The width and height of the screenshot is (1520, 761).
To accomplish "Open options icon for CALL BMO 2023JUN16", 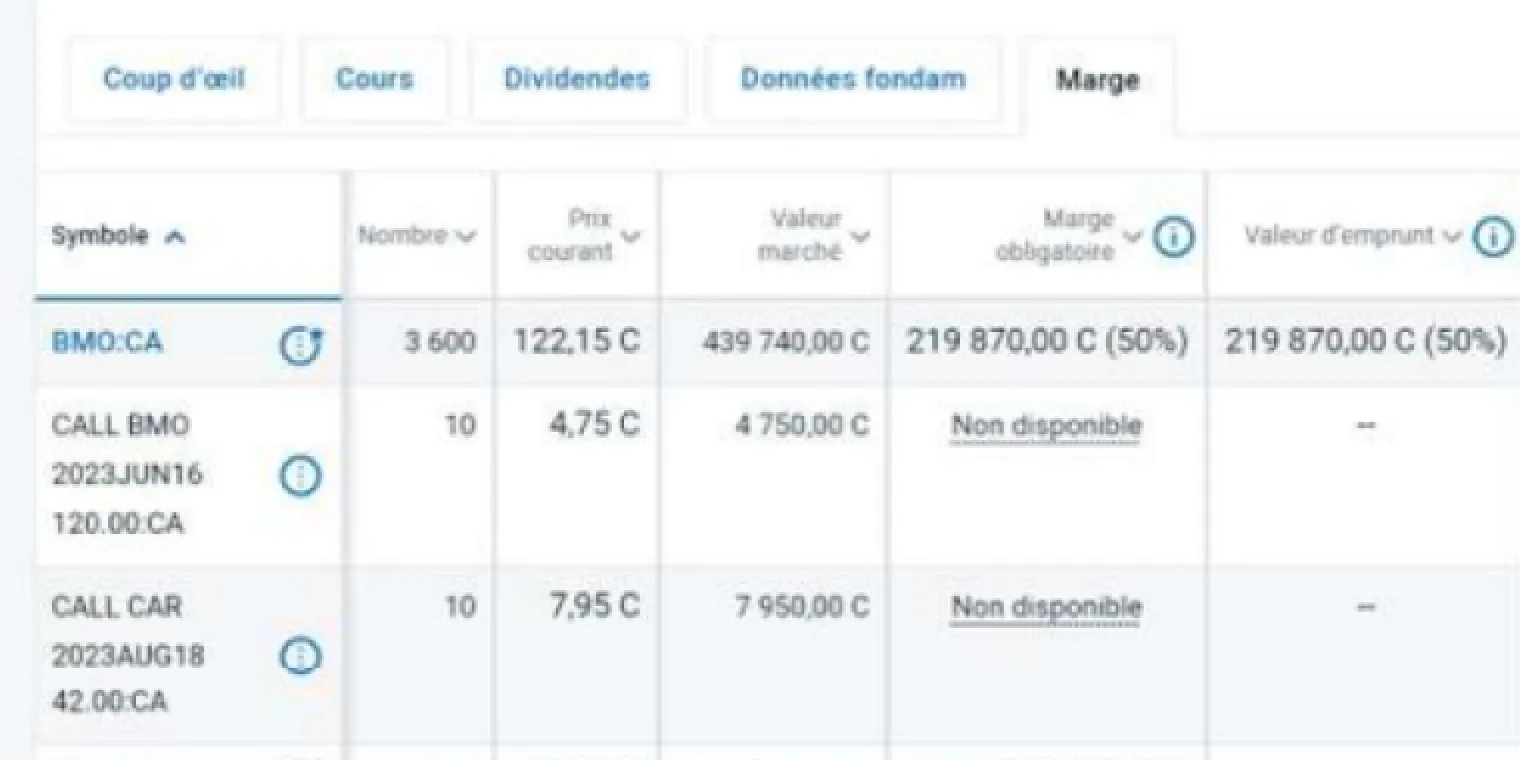I will (x=299, y=476).
